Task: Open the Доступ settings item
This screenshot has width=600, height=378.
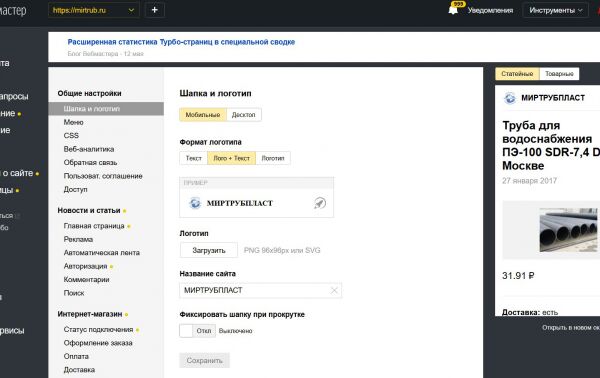Action: coord(75,189)
